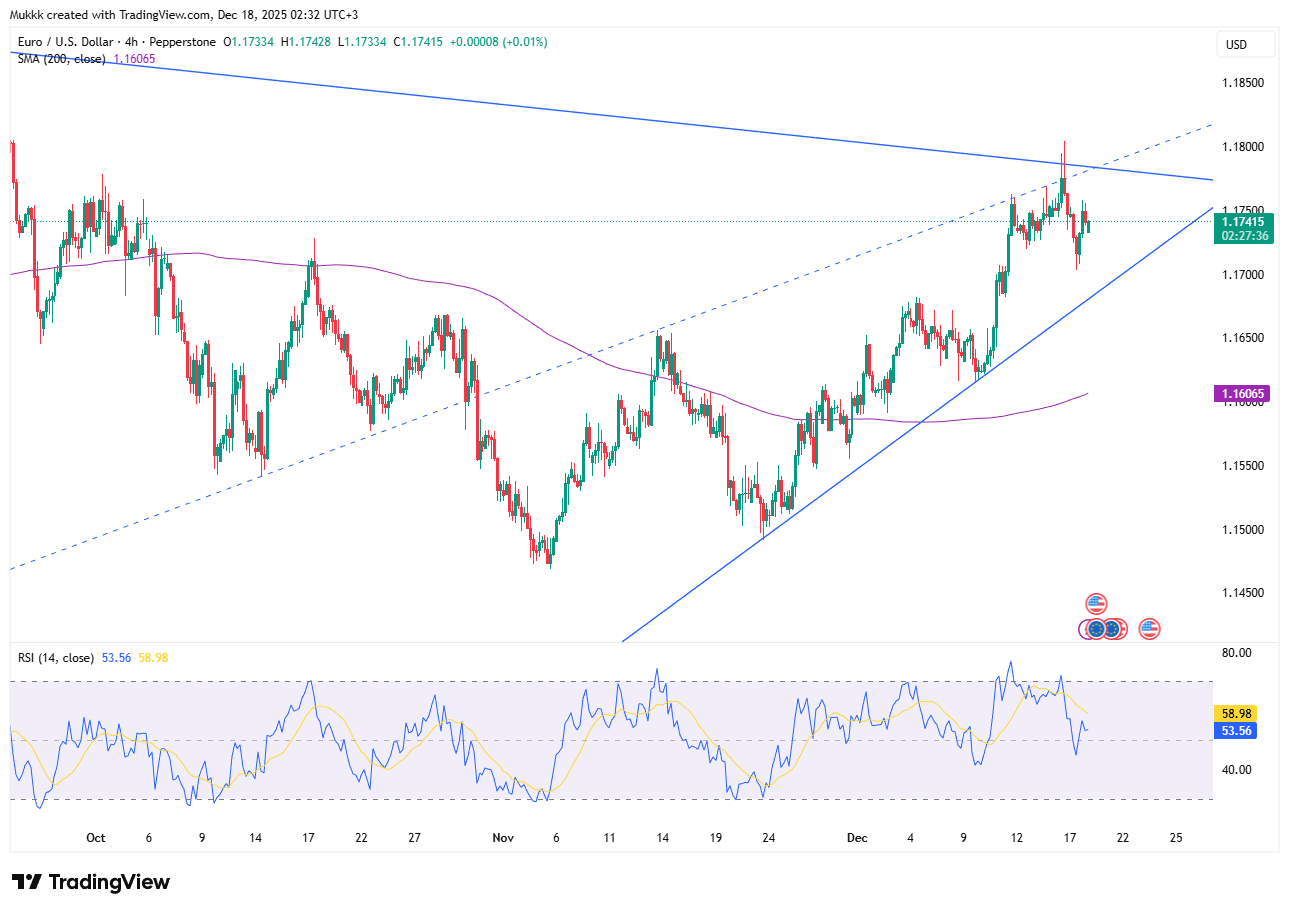Click the TradingView logo at bottom left

tap(91, 882)
